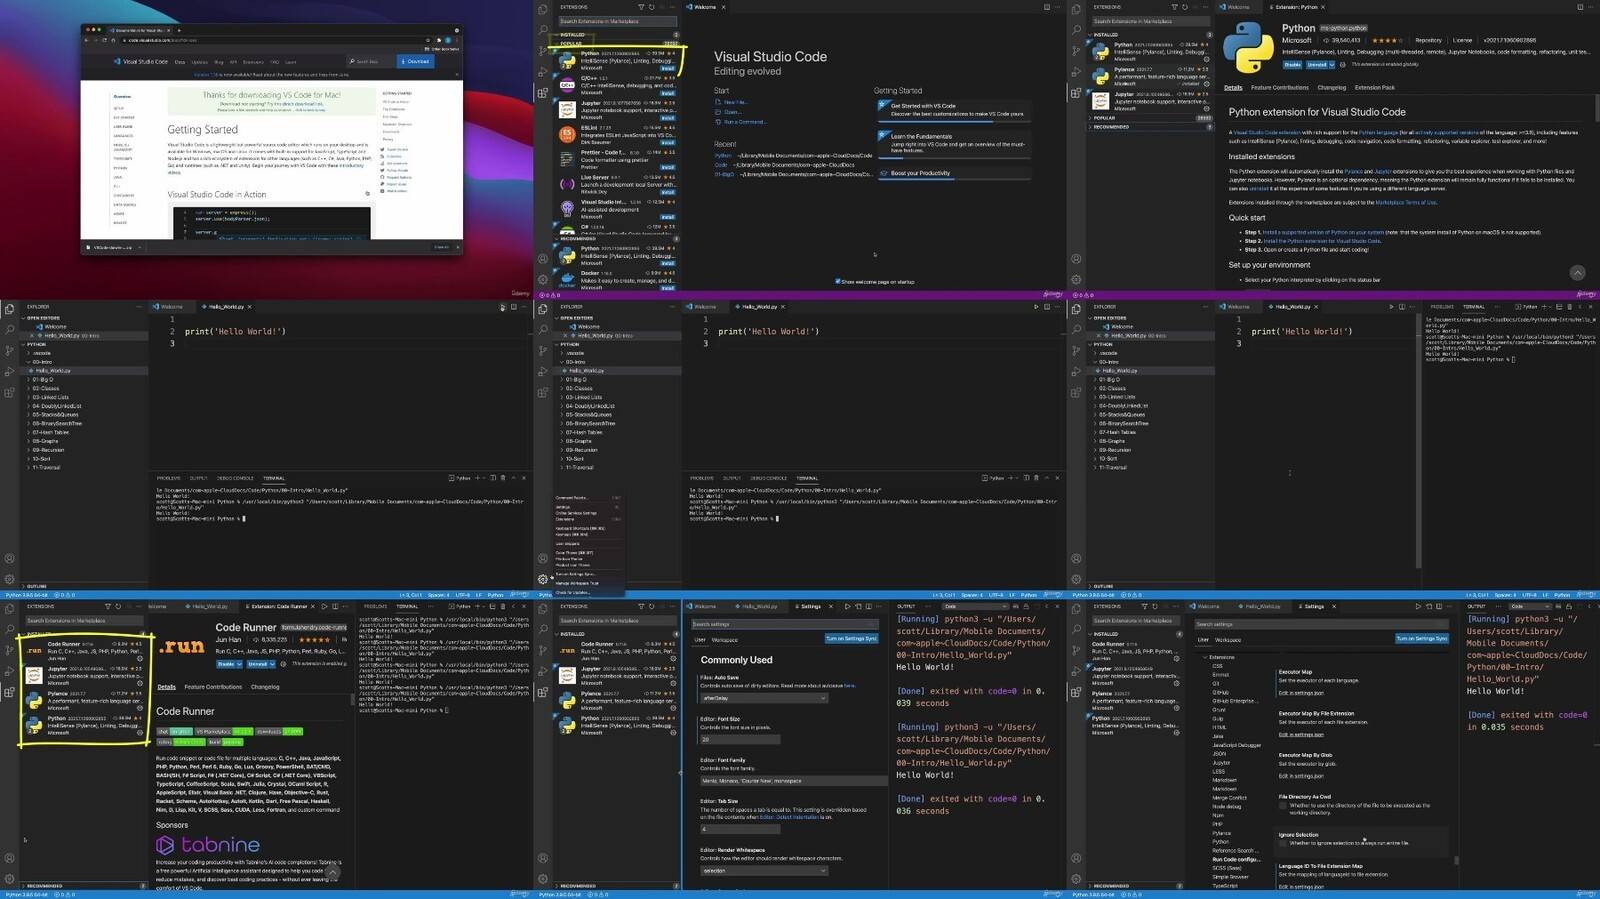The image size is (1600, 899).
Task: Select 'GitHub Enterprise...' in settings tree
Action: (x=1235, y=701)
